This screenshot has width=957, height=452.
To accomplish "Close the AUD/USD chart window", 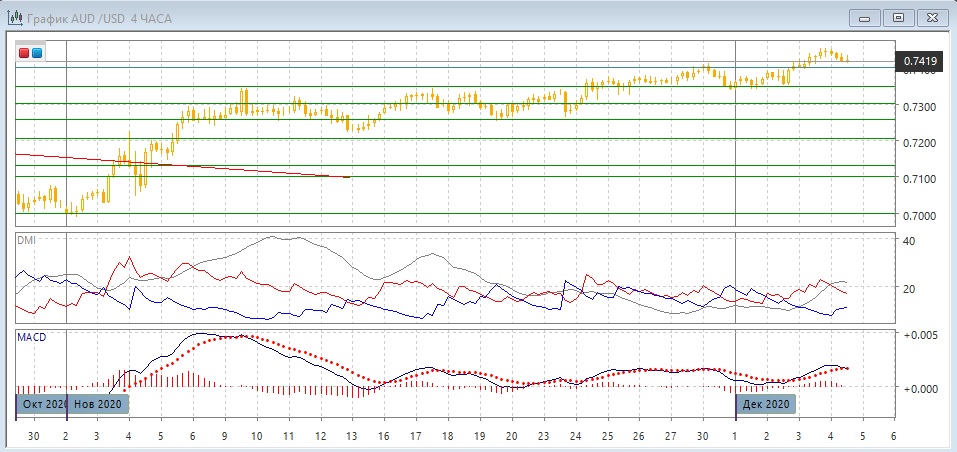I will [930, 17].
